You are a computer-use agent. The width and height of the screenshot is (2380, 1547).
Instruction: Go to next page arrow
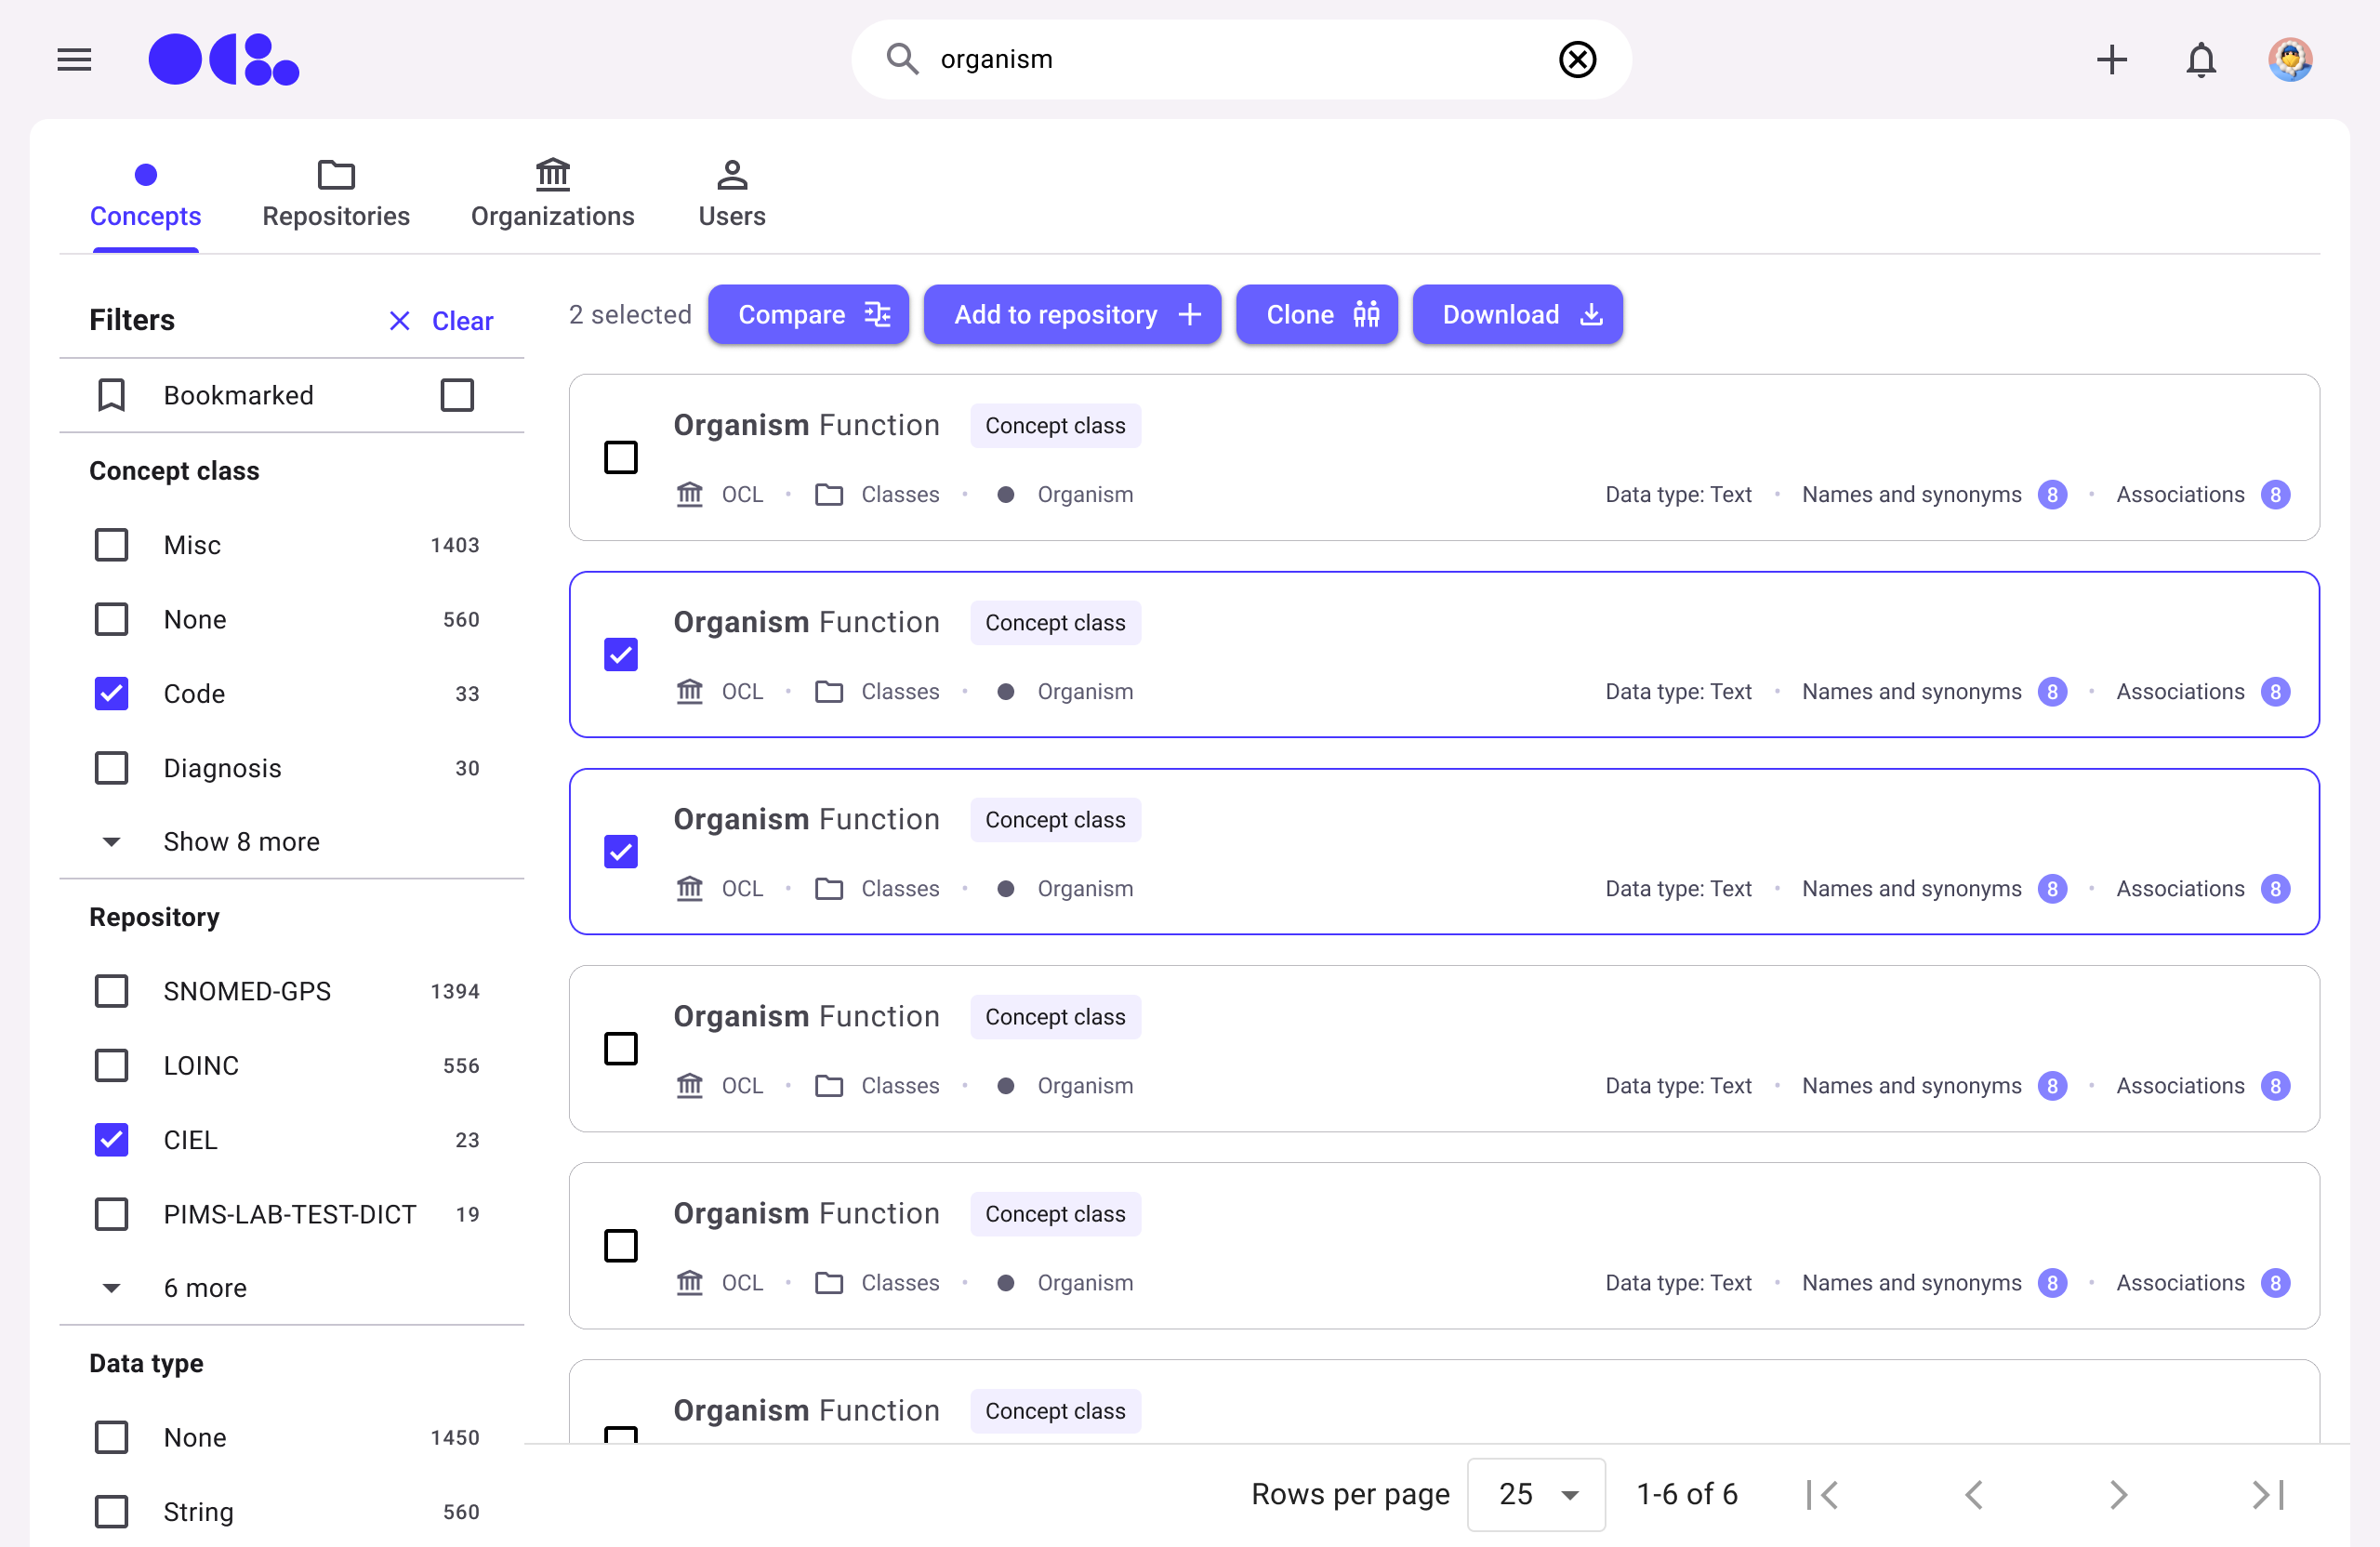tap(2118, 1494)
